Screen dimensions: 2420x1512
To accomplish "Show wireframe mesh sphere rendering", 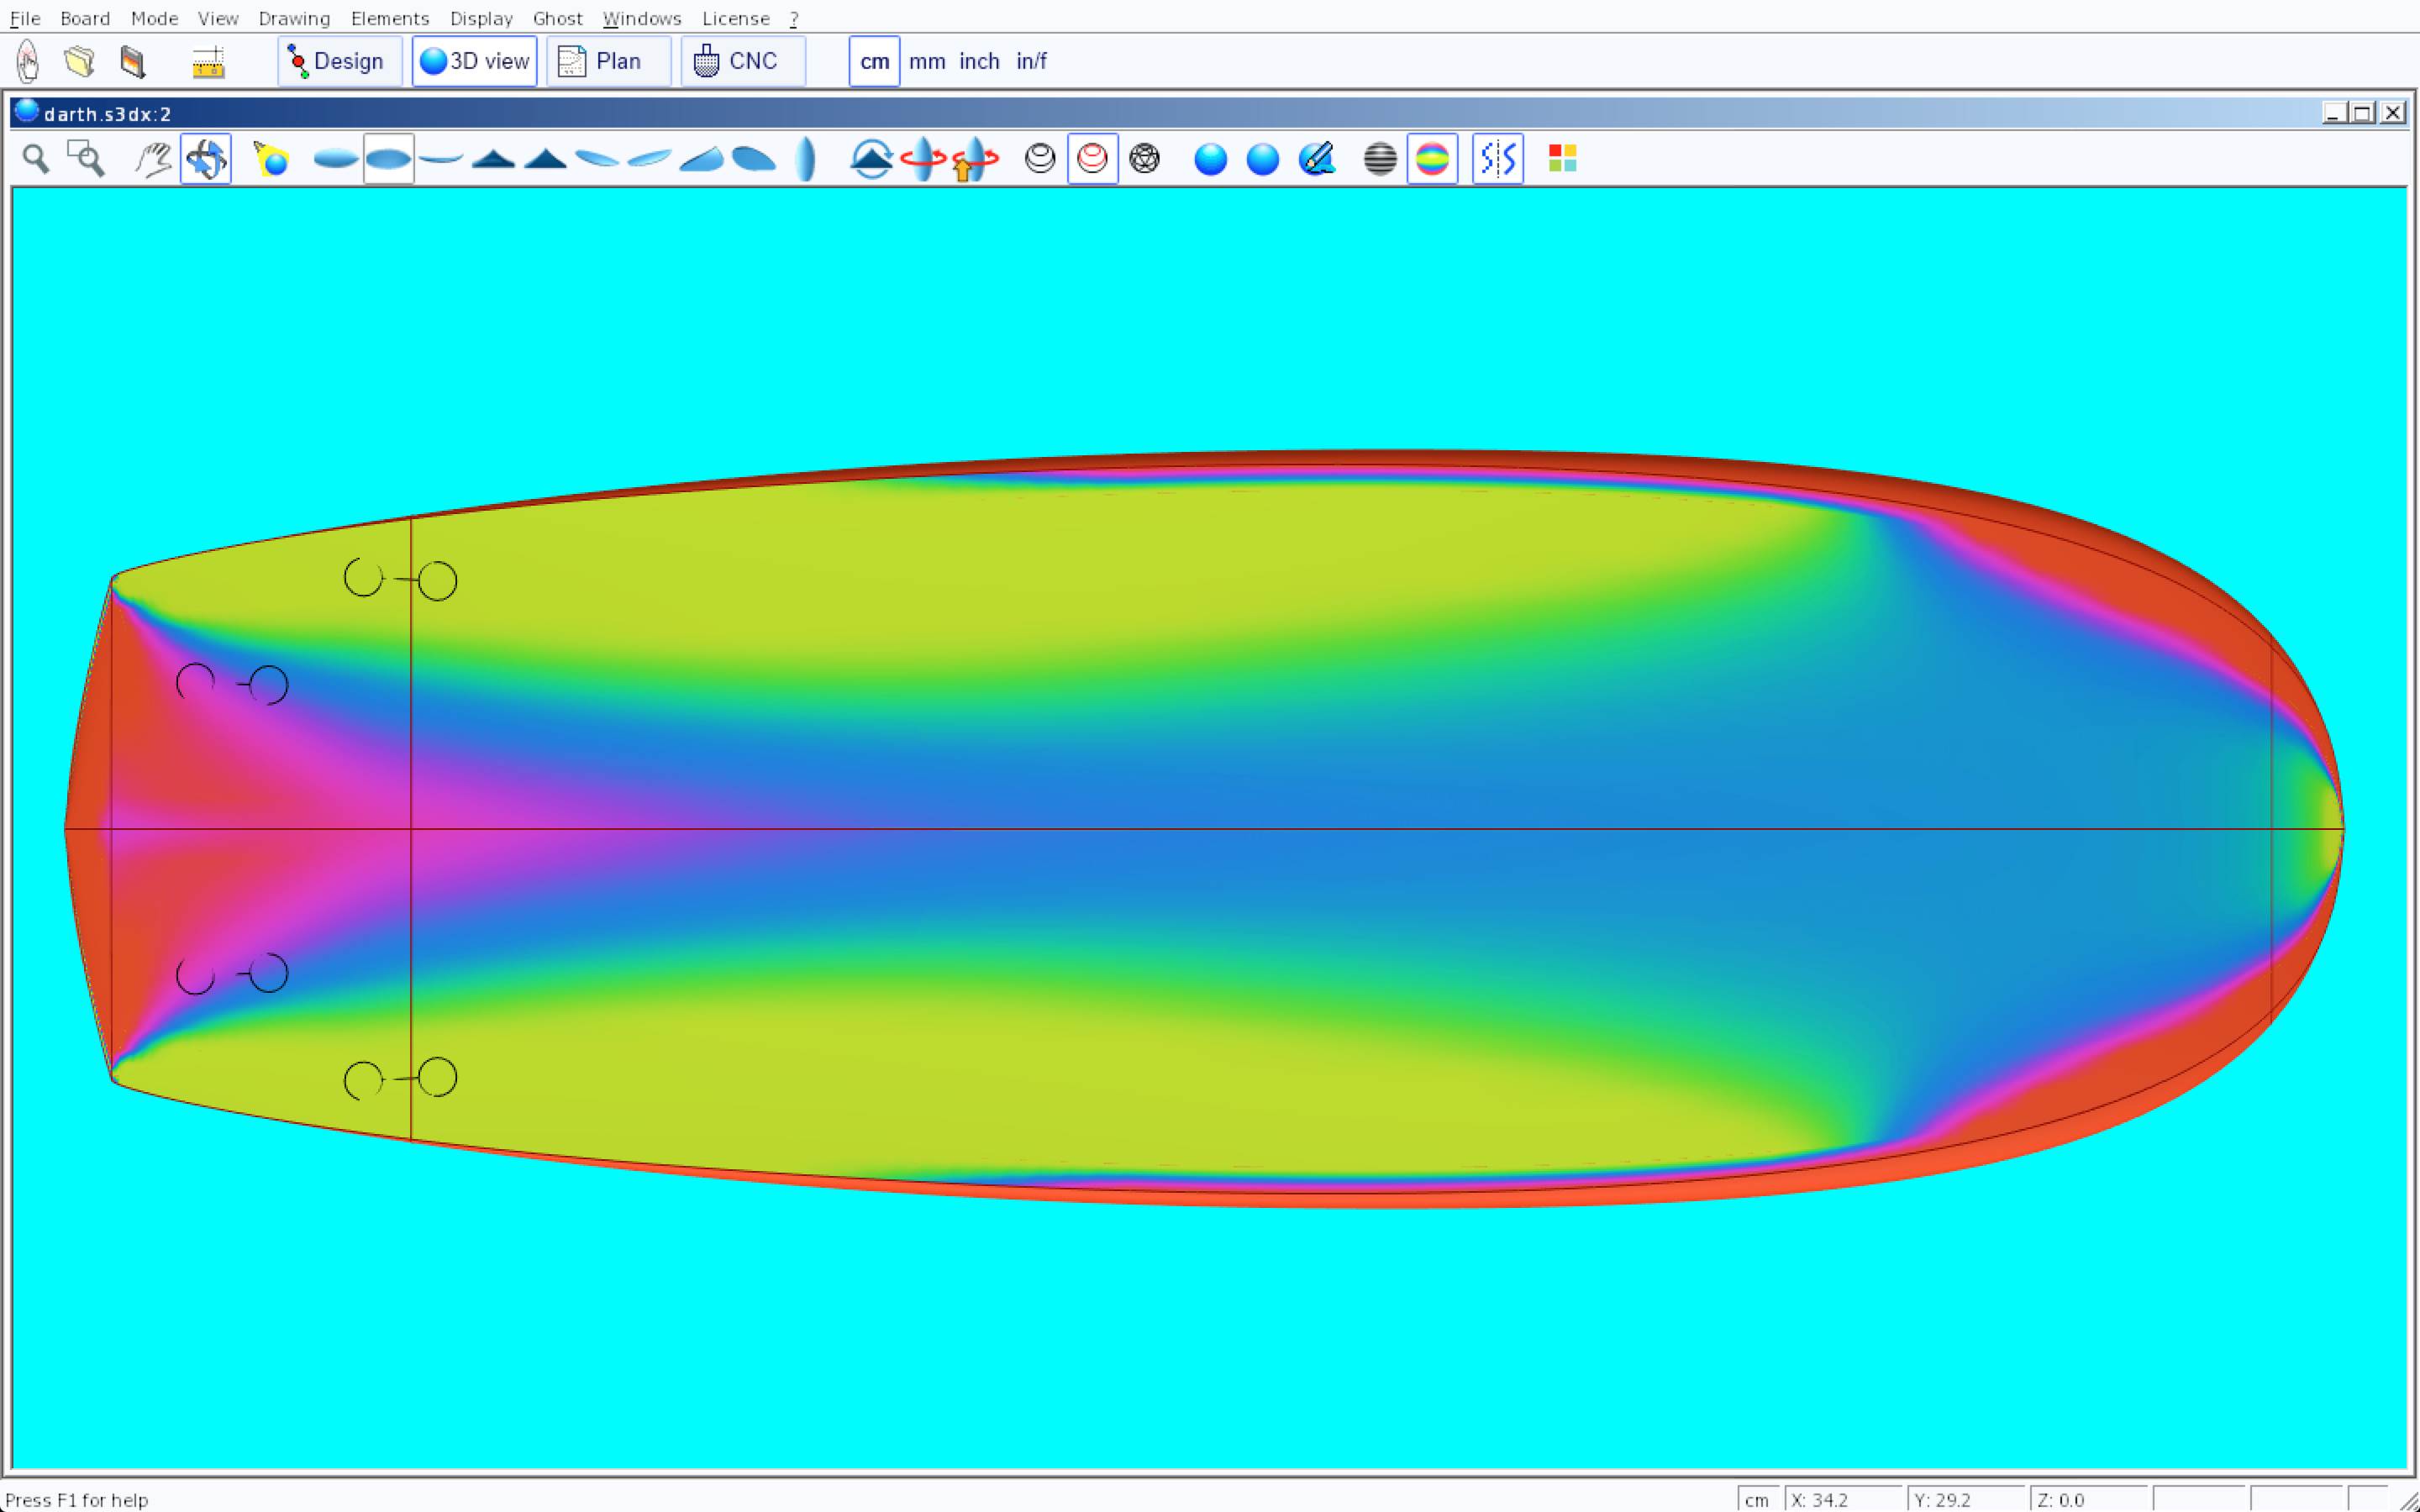I will [1144, 159].
